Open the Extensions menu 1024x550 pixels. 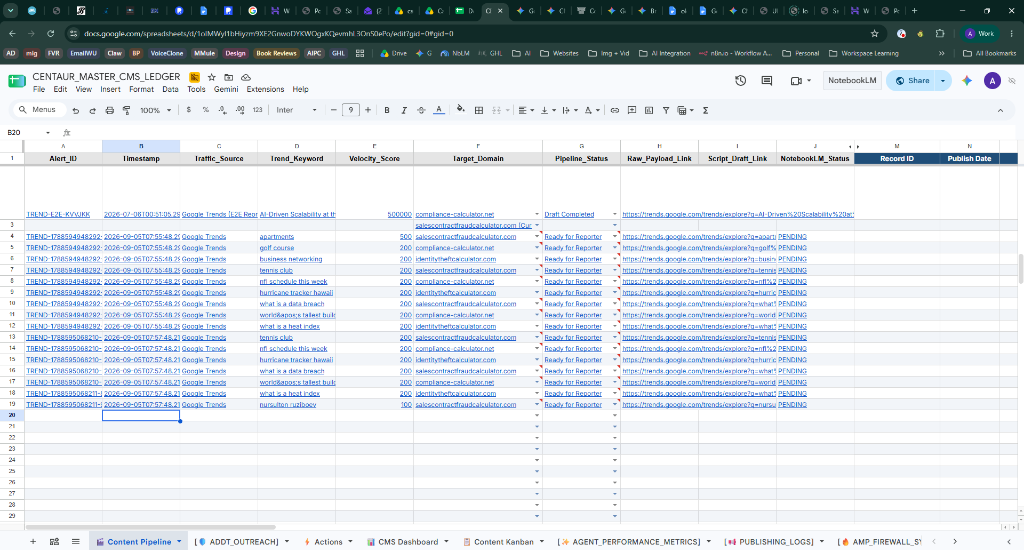click(265, 89)
